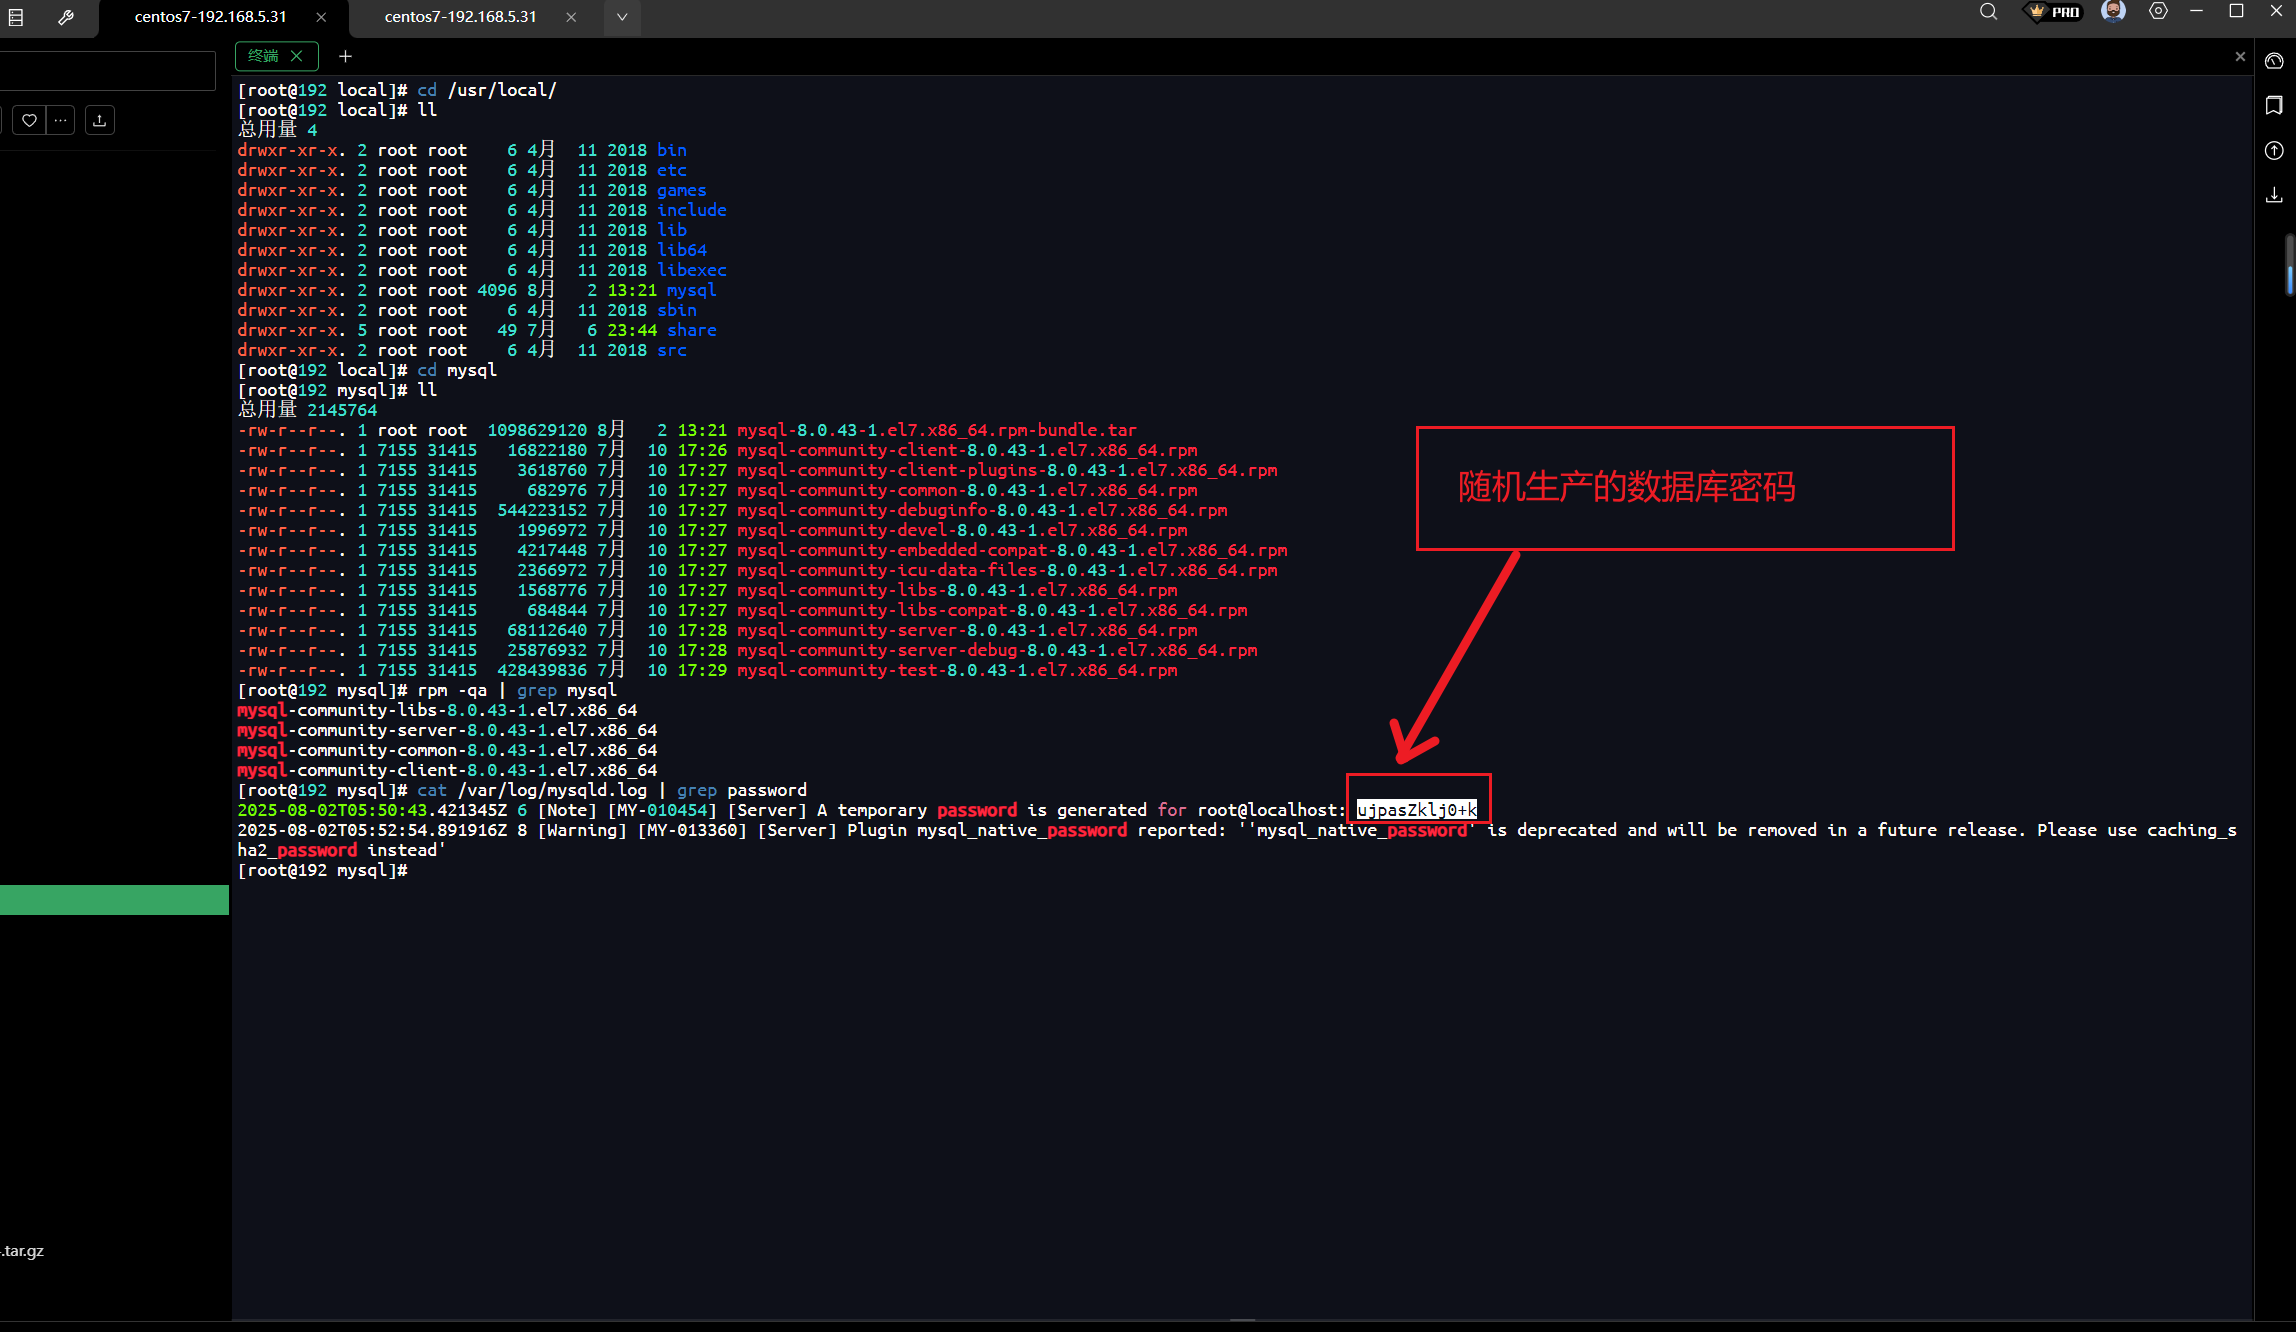Viewport: 2296px width, 1332px height.
Task: Select the 终端 terminal tab
Action: point(265,56)
